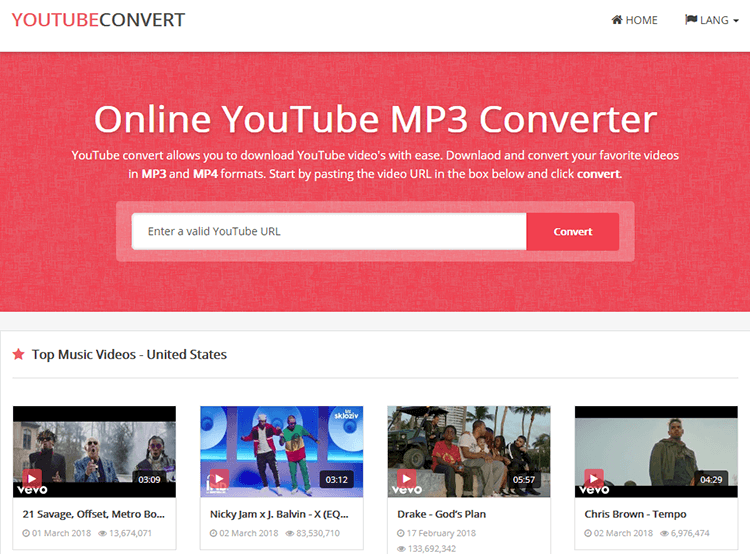The height and width of the screenshot is (554, 750).
Task: Open the title link 'Drake - God's Plan'
Action: [x=441, y=514]
